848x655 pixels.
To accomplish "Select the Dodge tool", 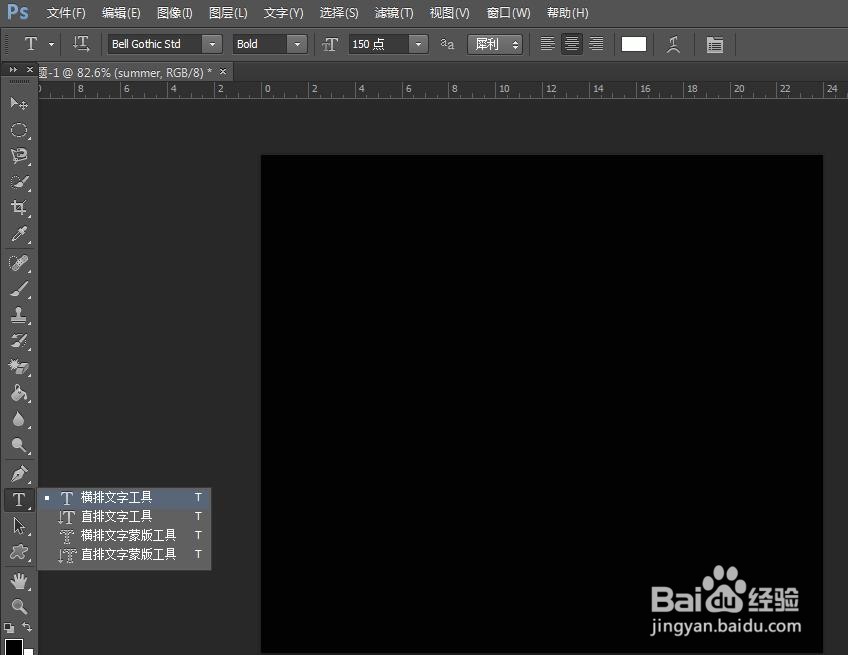I will [x=19, y=445].
